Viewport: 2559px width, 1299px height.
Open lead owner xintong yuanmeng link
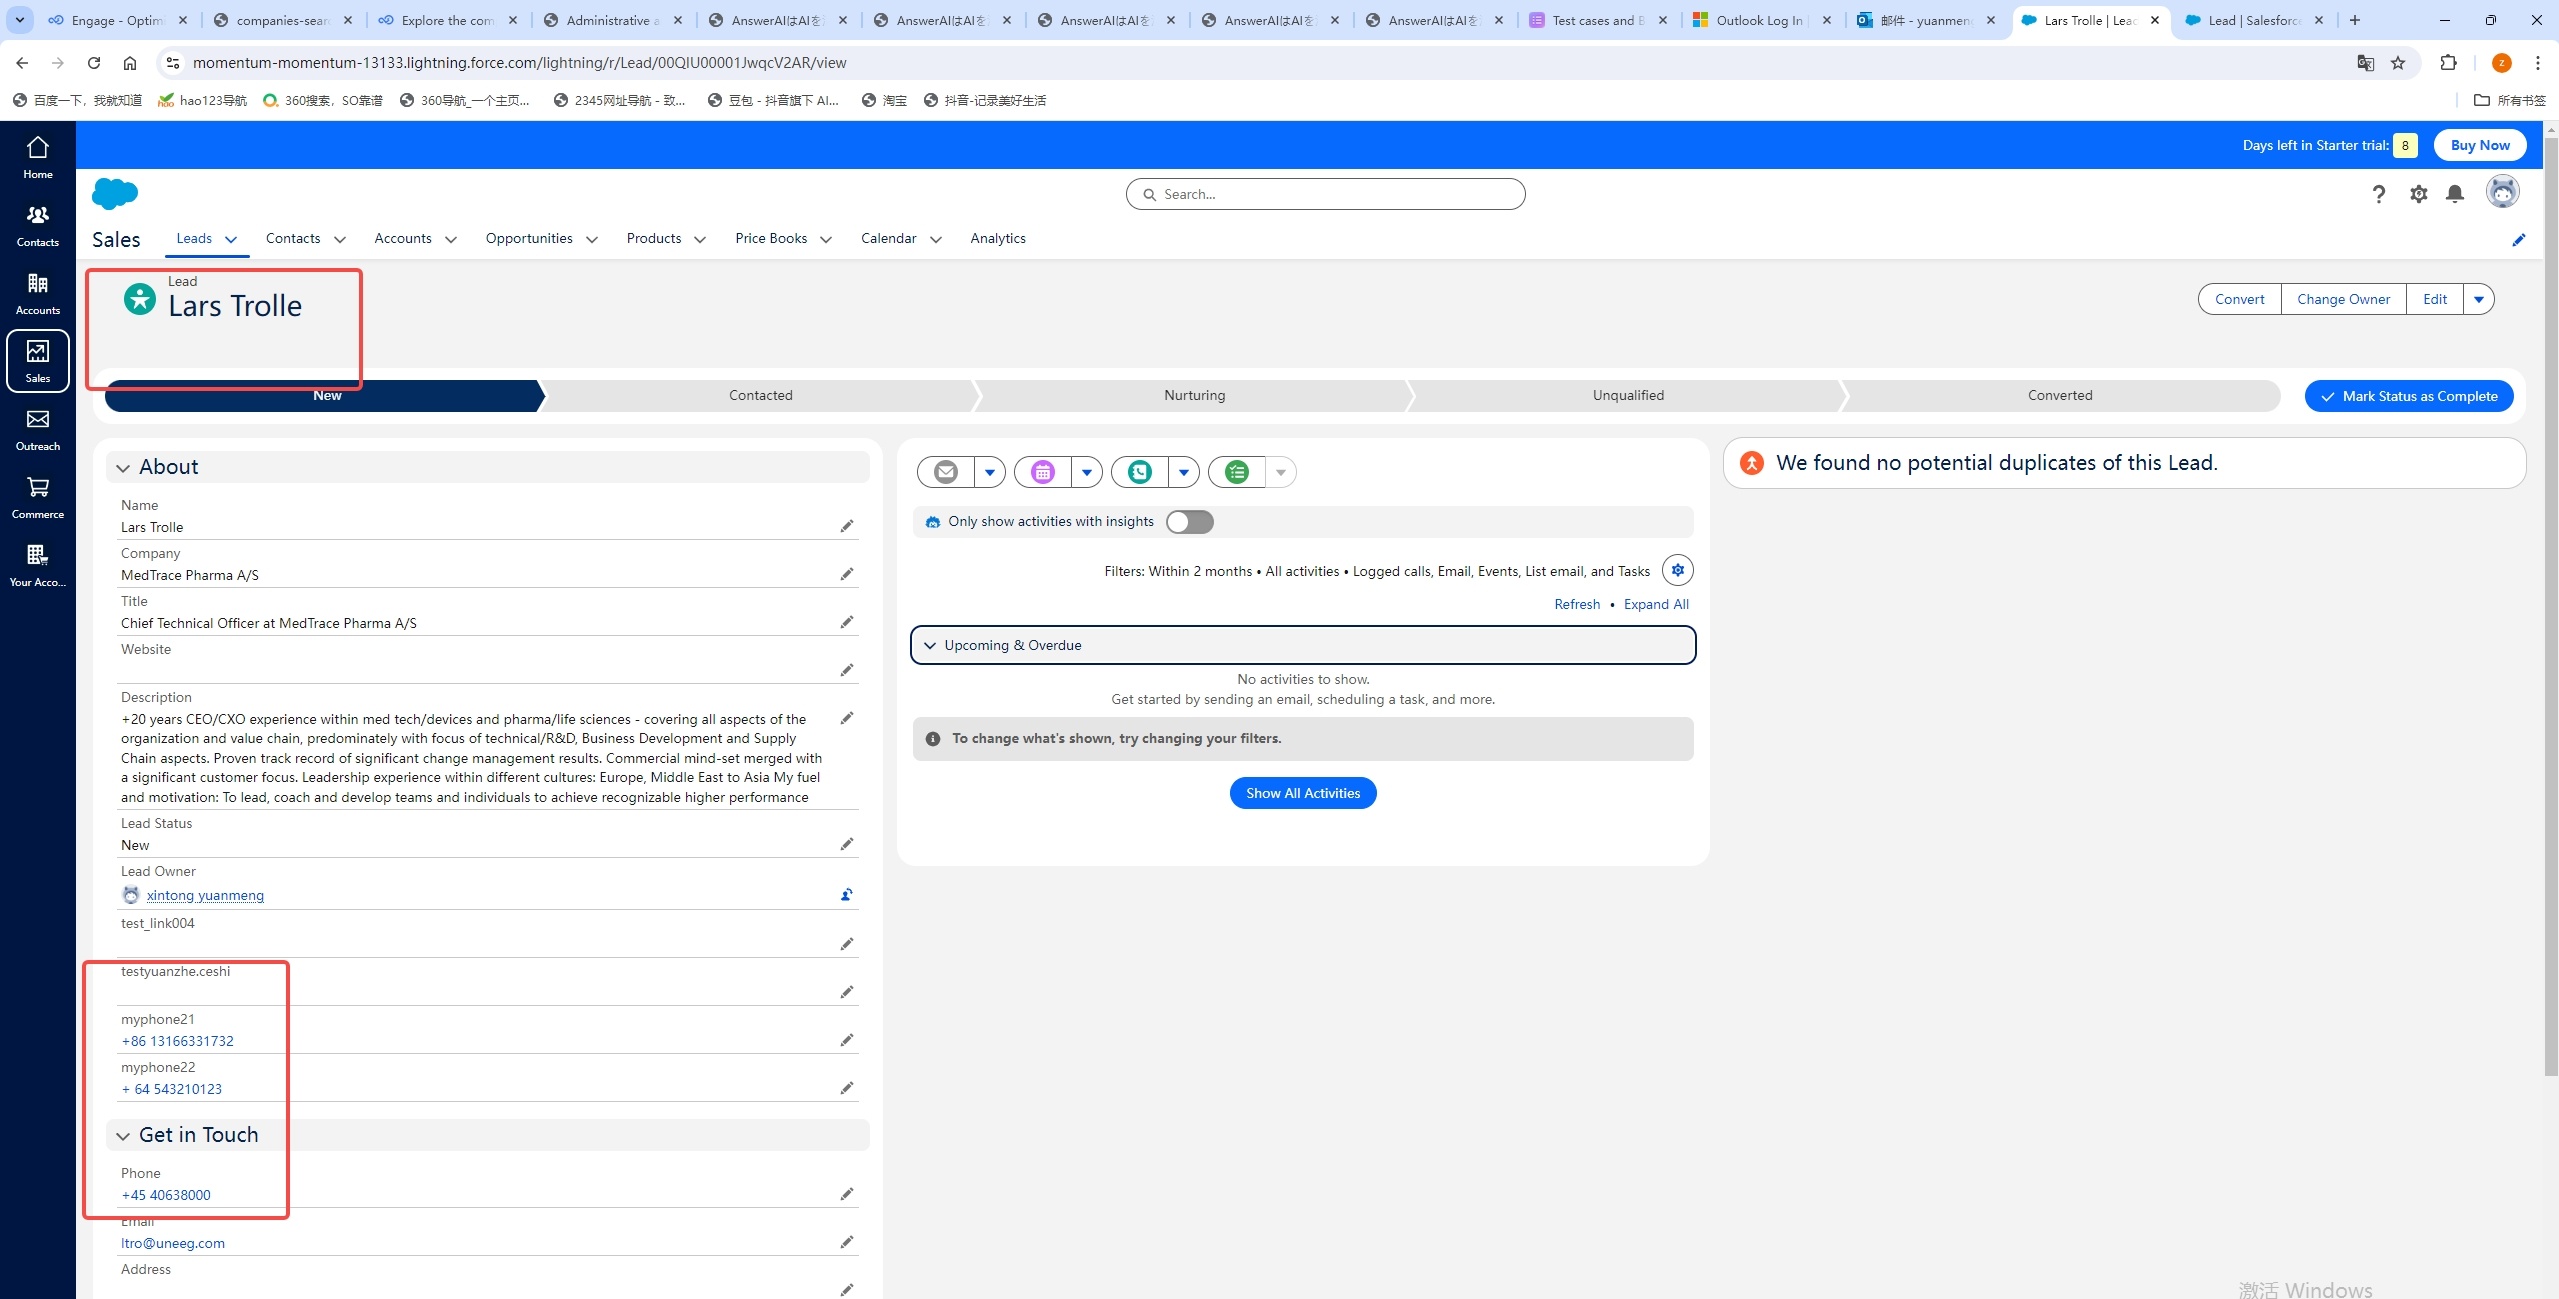205,895
